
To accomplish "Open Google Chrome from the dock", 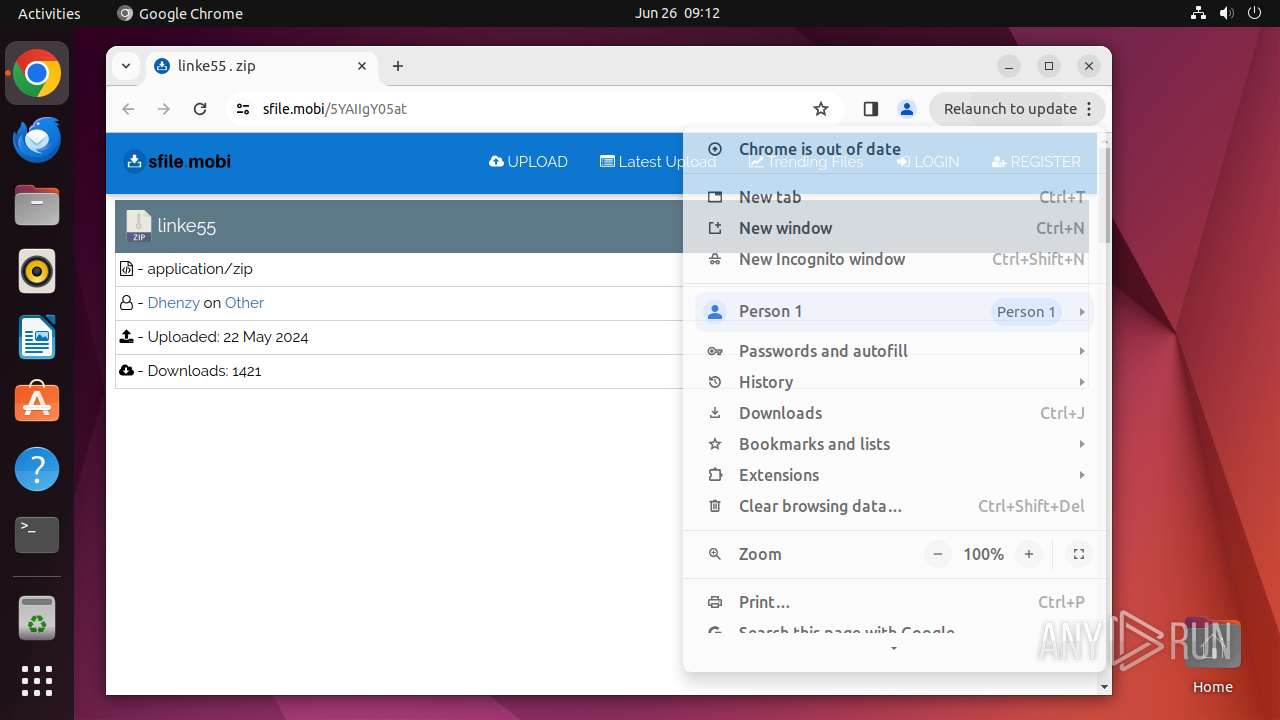I will point(37,73).
